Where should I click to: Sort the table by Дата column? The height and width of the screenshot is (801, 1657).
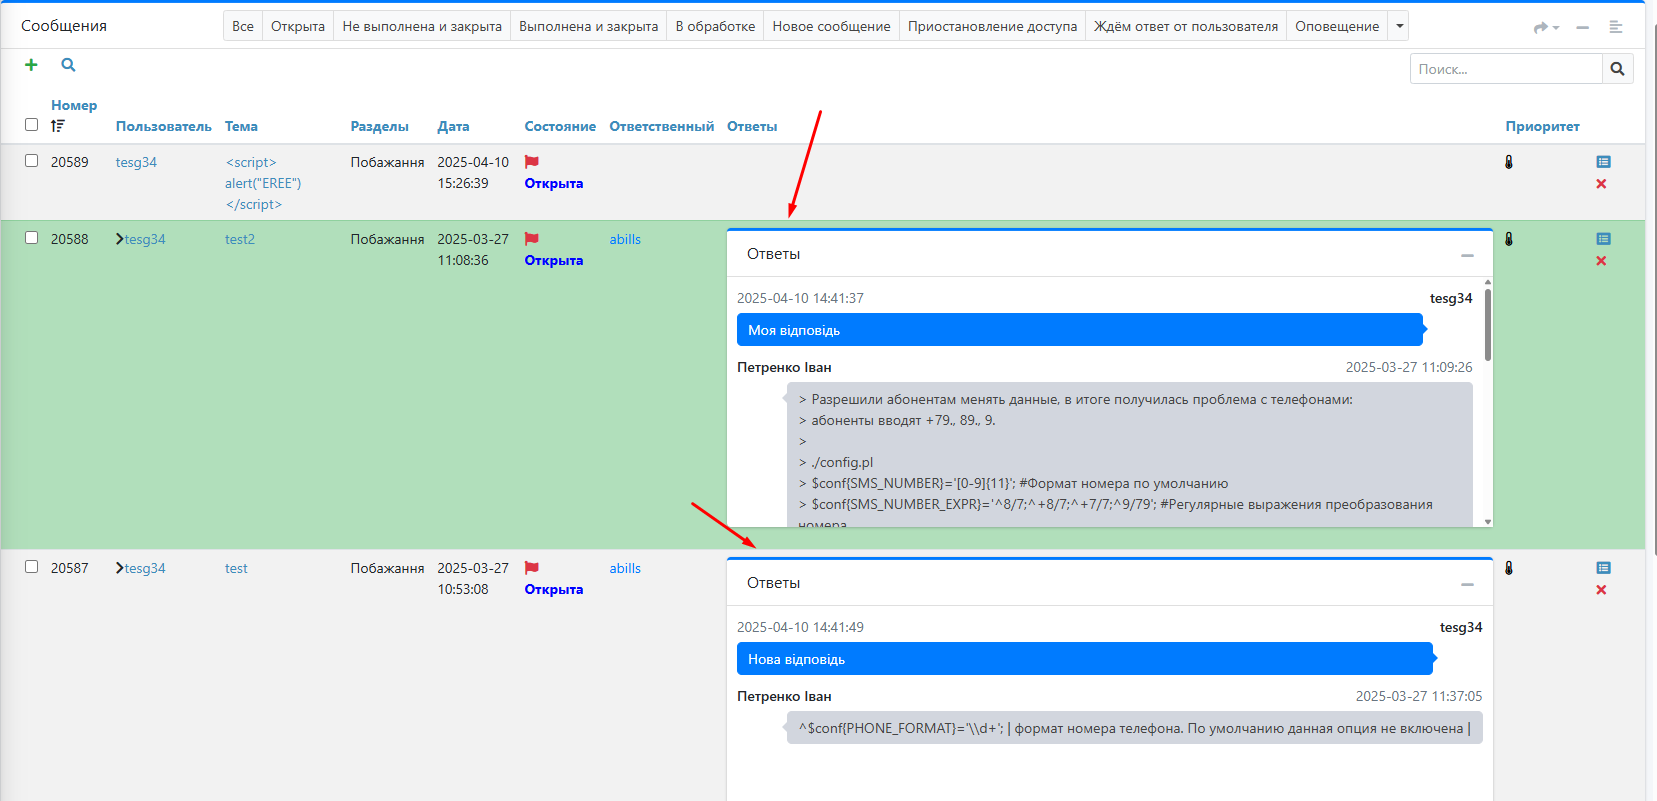[x=453, y=126]
